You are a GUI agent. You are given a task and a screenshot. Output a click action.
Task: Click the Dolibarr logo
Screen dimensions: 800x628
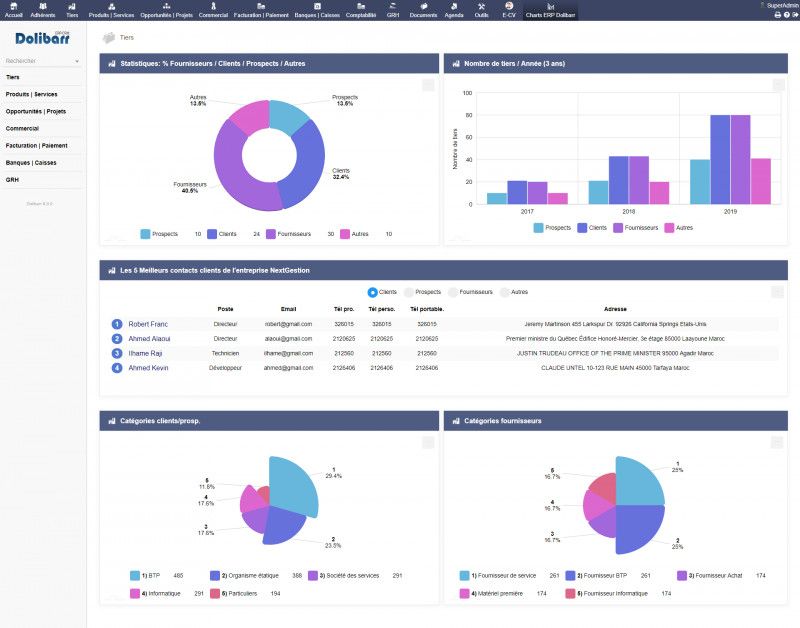43,38
